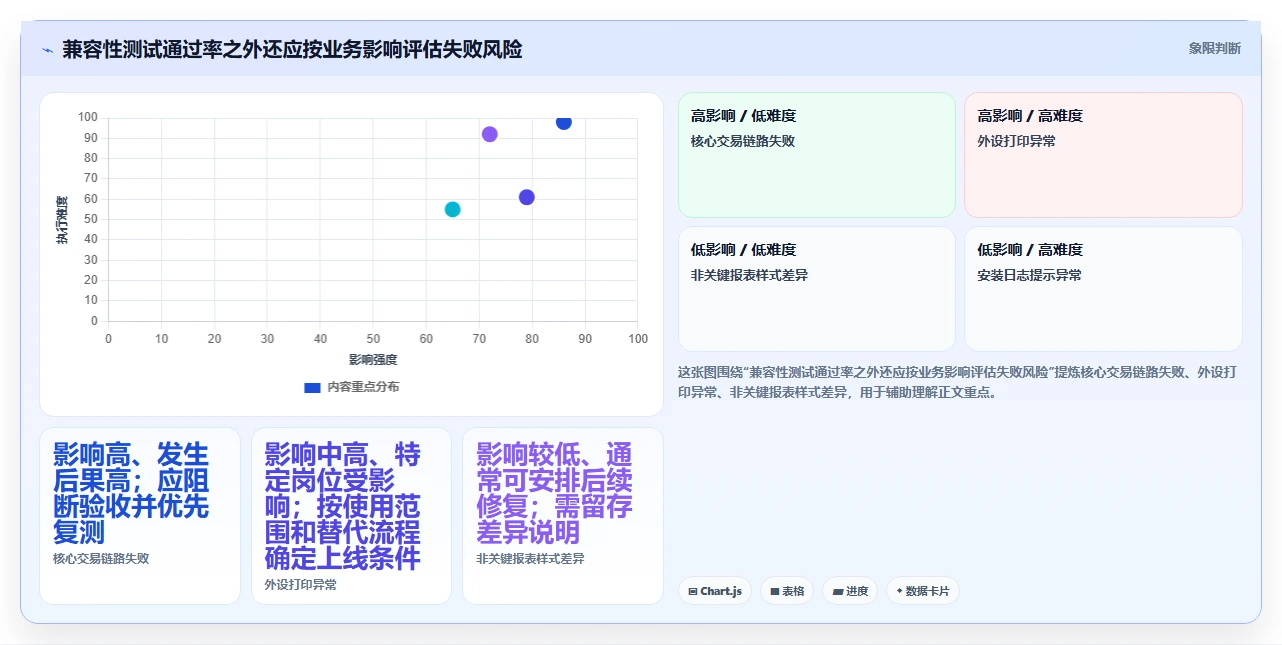The width and height of the screenshot is (1282, 645).
Task: Click 核心交易链路失败 caption under blue headline
Action: coord(101,559)
